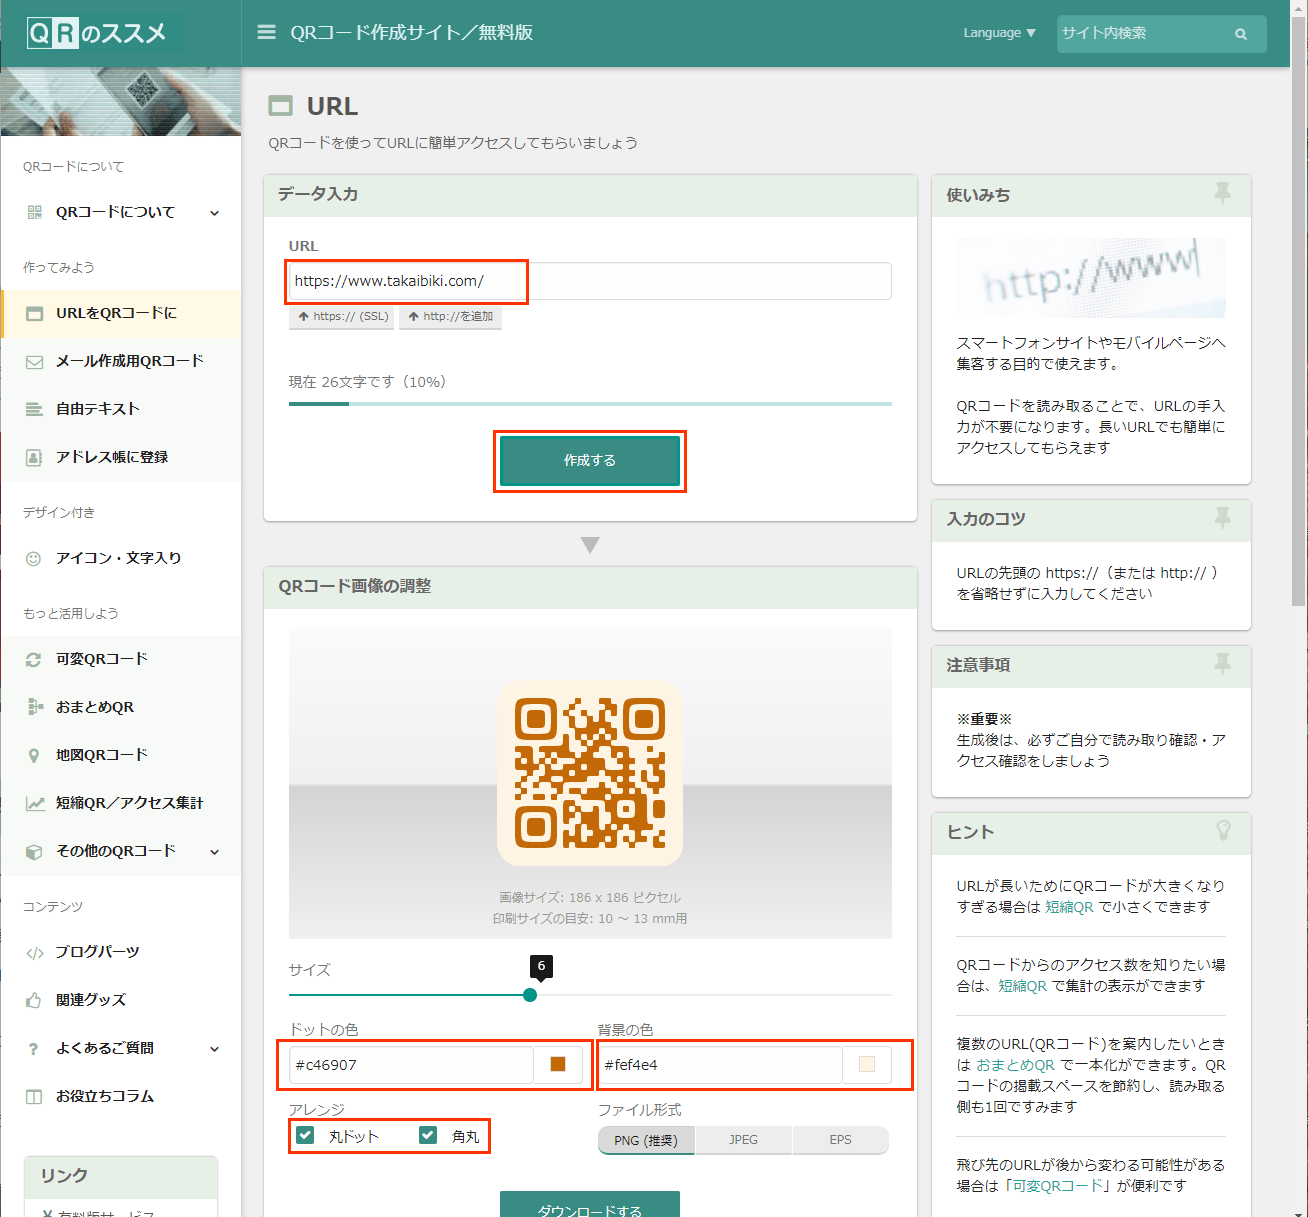Click the pin icon on 注意事項 panel

(1222, 663)
